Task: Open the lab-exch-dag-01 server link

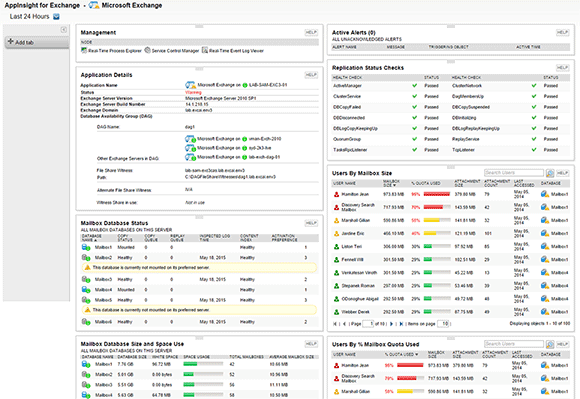Action: point(264,157)
